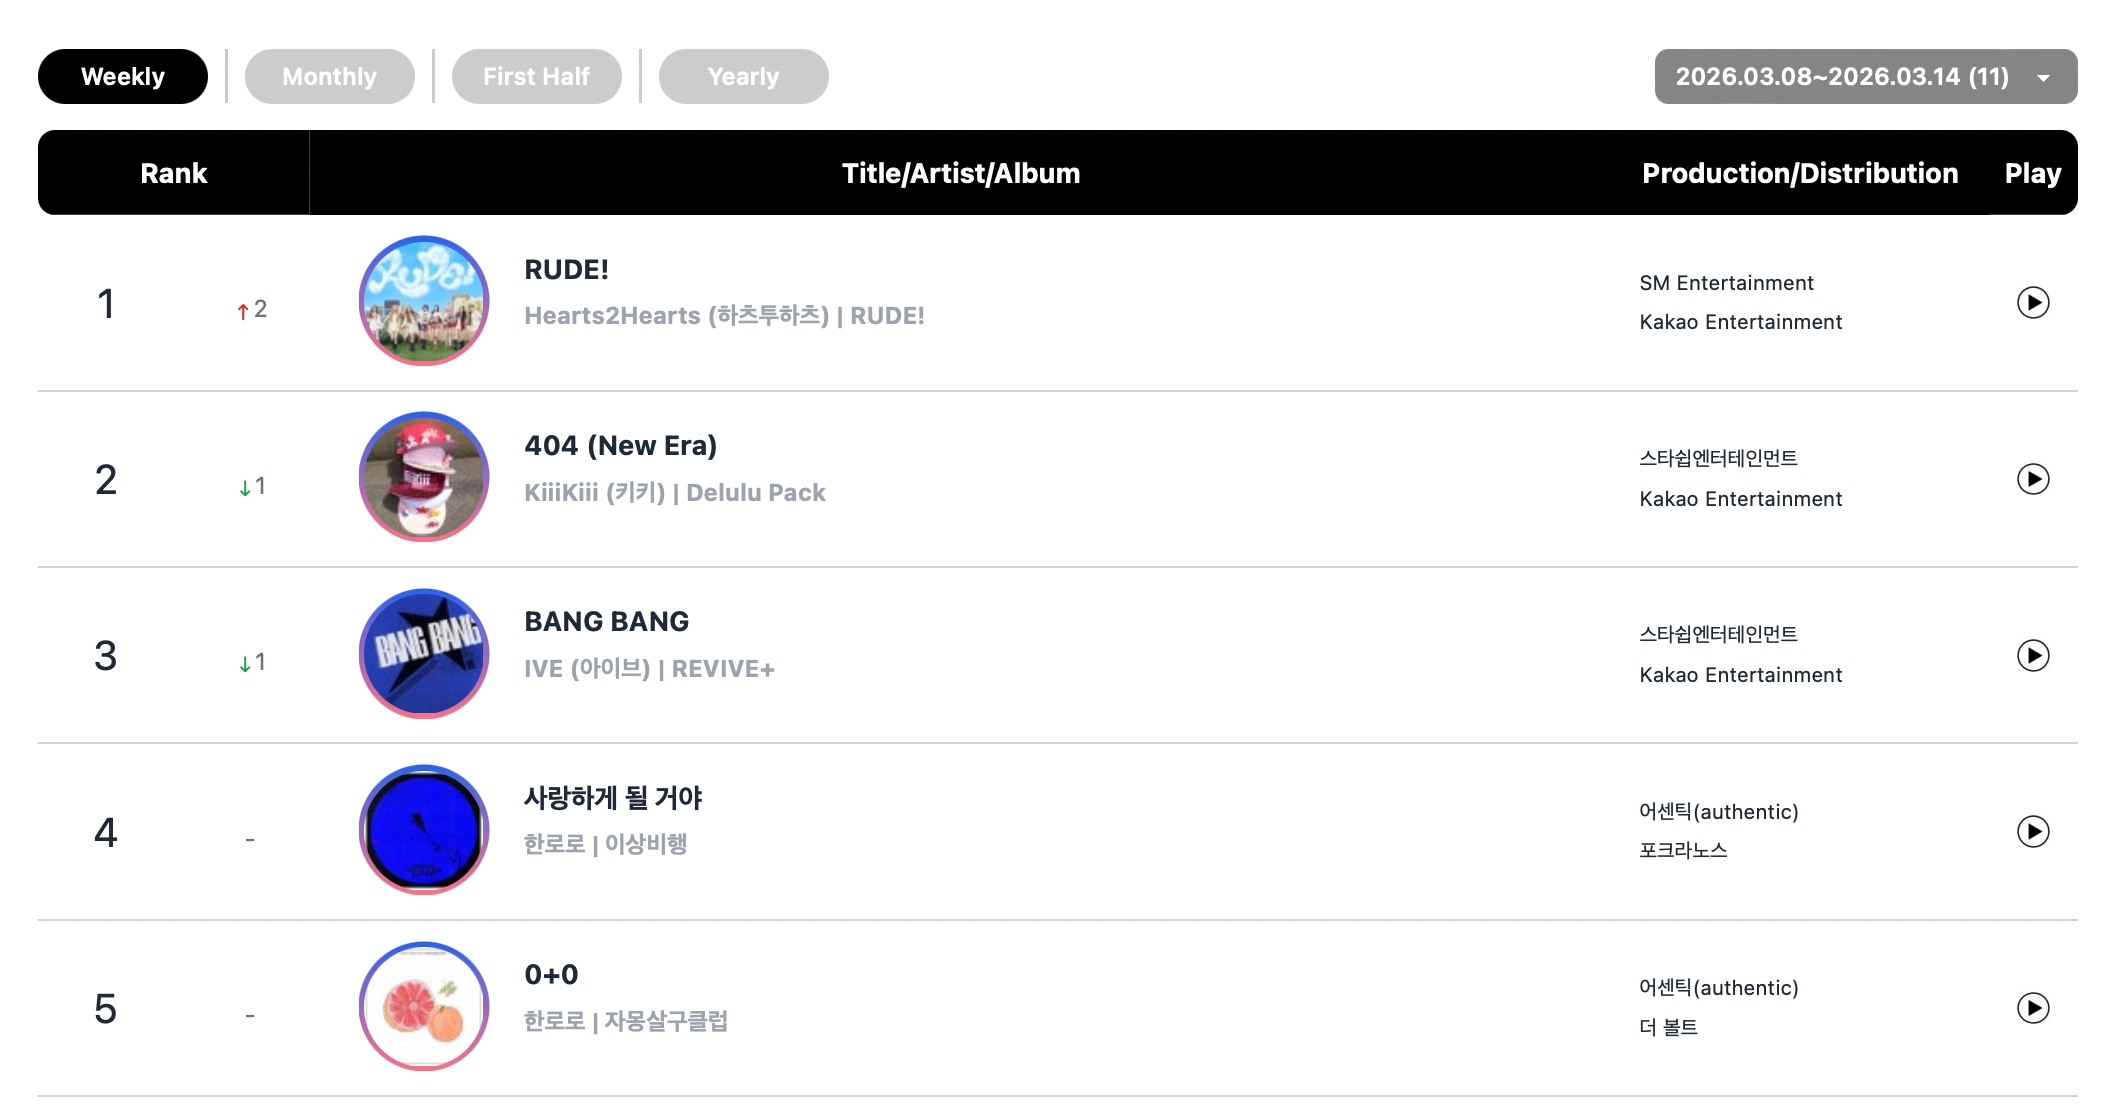The width and height of the screenshot is (2118, 1106).
Task: Select the Weekly chart tab
Action: tap(122, 77)
